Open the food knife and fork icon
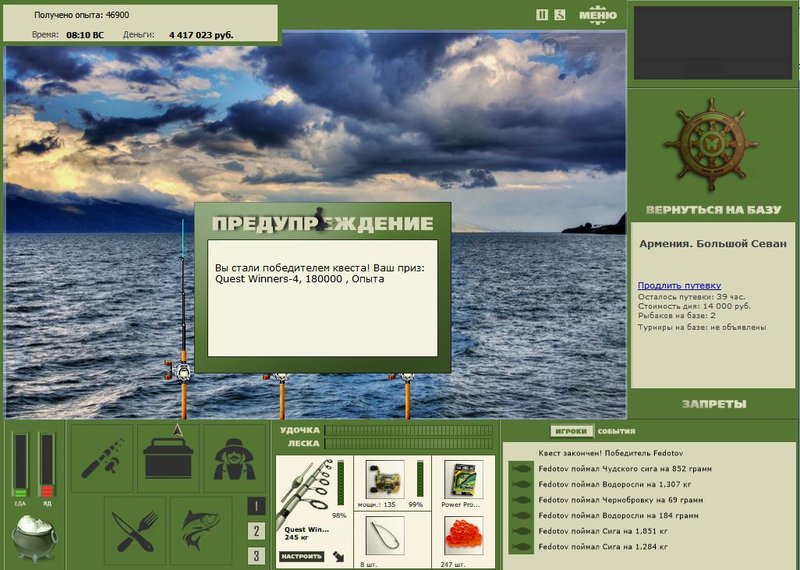Image resolution: width=800 pixels, height=570 pixels. coord(135,531)
